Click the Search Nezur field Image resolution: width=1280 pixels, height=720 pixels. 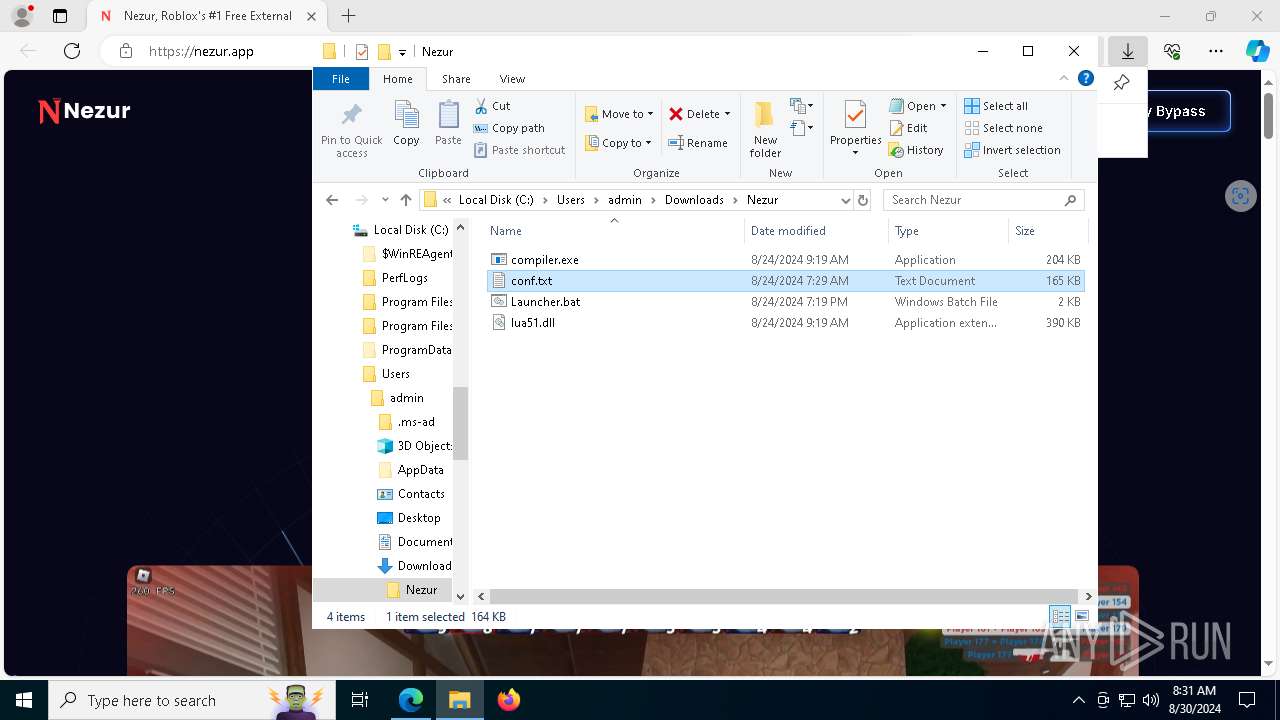tap(983, 200)
